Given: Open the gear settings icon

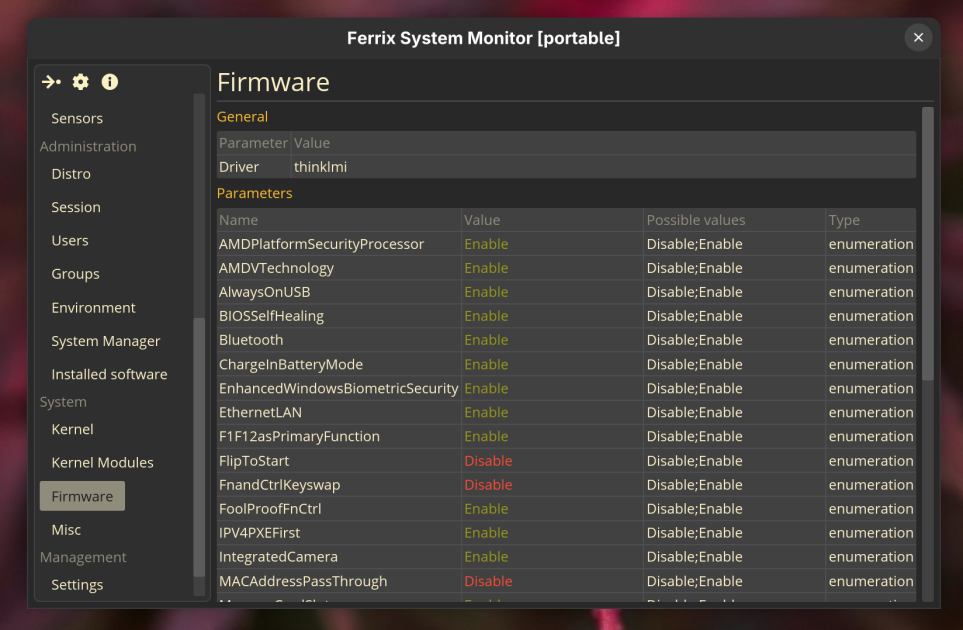Looking at the screenshot, I should (x=80, y=82).
